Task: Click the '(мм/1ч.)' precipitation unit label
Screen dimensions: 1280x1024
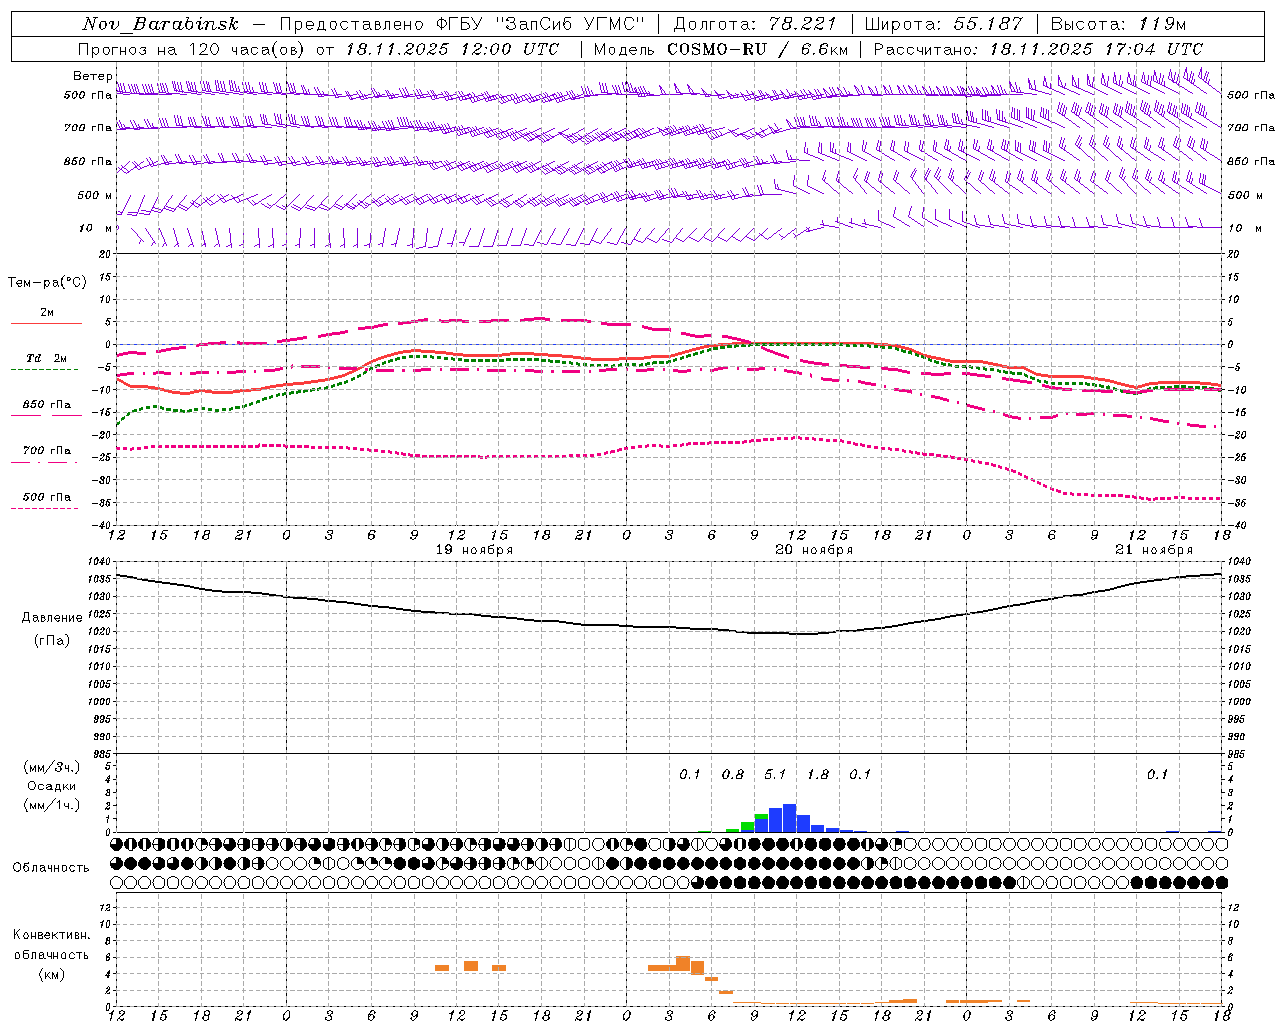Action: (52, 805)
